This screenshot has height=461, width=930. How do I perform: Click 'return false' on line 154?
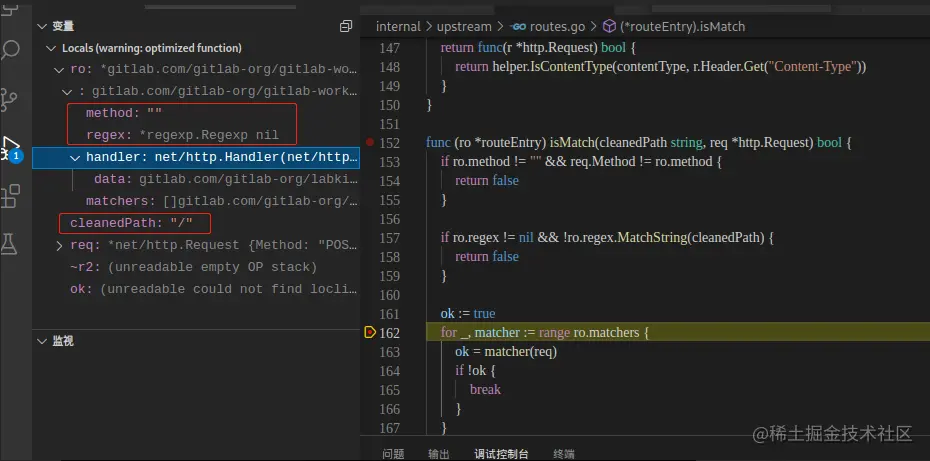tap(486, 180)
